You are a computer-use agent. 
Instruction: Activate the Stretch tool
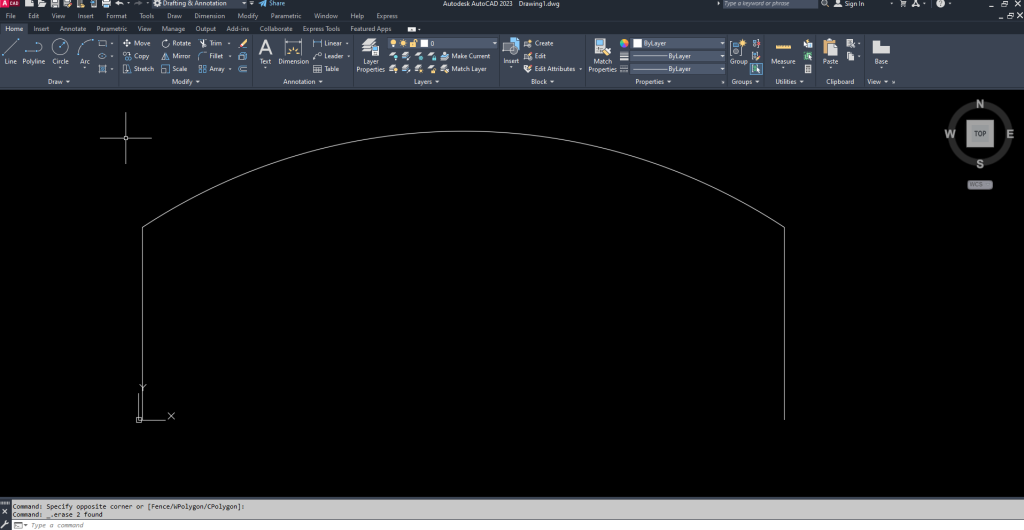click(138, 69)
